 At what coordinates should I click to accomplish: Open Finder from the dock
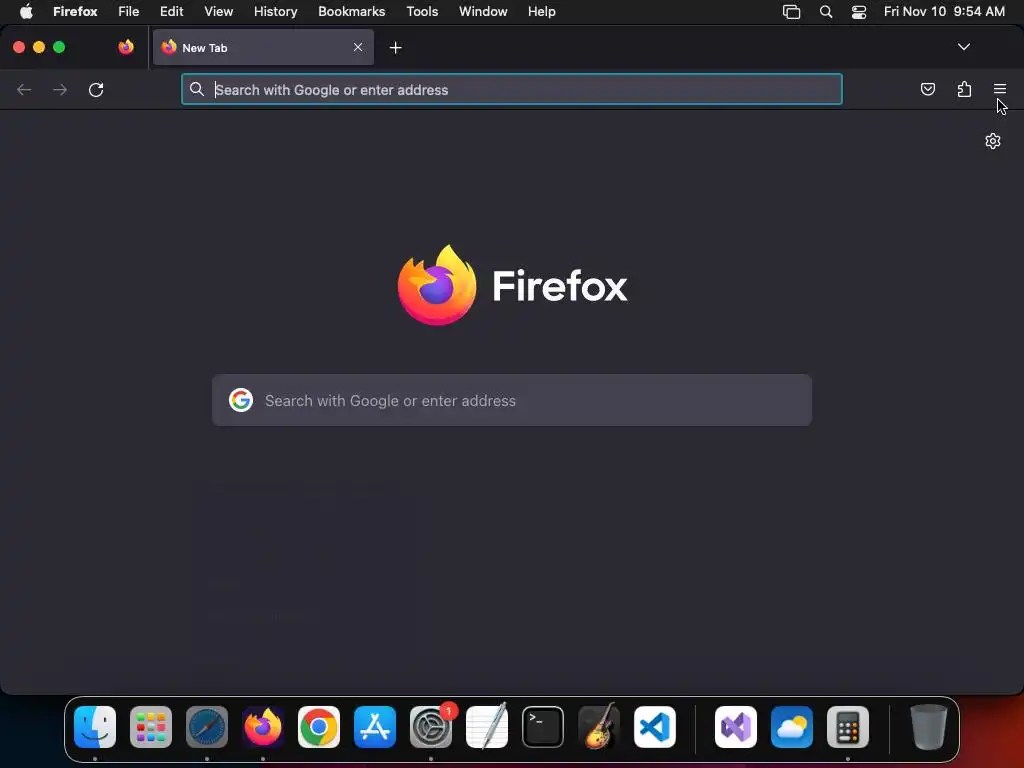[95, 727]
